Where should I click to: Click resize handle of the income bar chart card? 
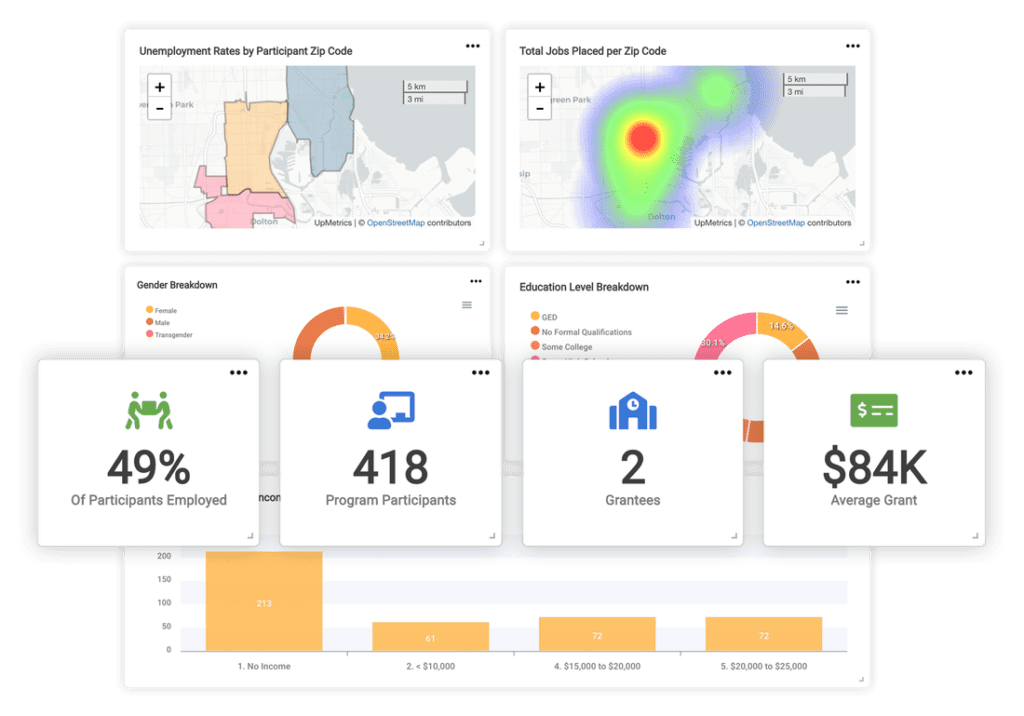coord(861,679)
